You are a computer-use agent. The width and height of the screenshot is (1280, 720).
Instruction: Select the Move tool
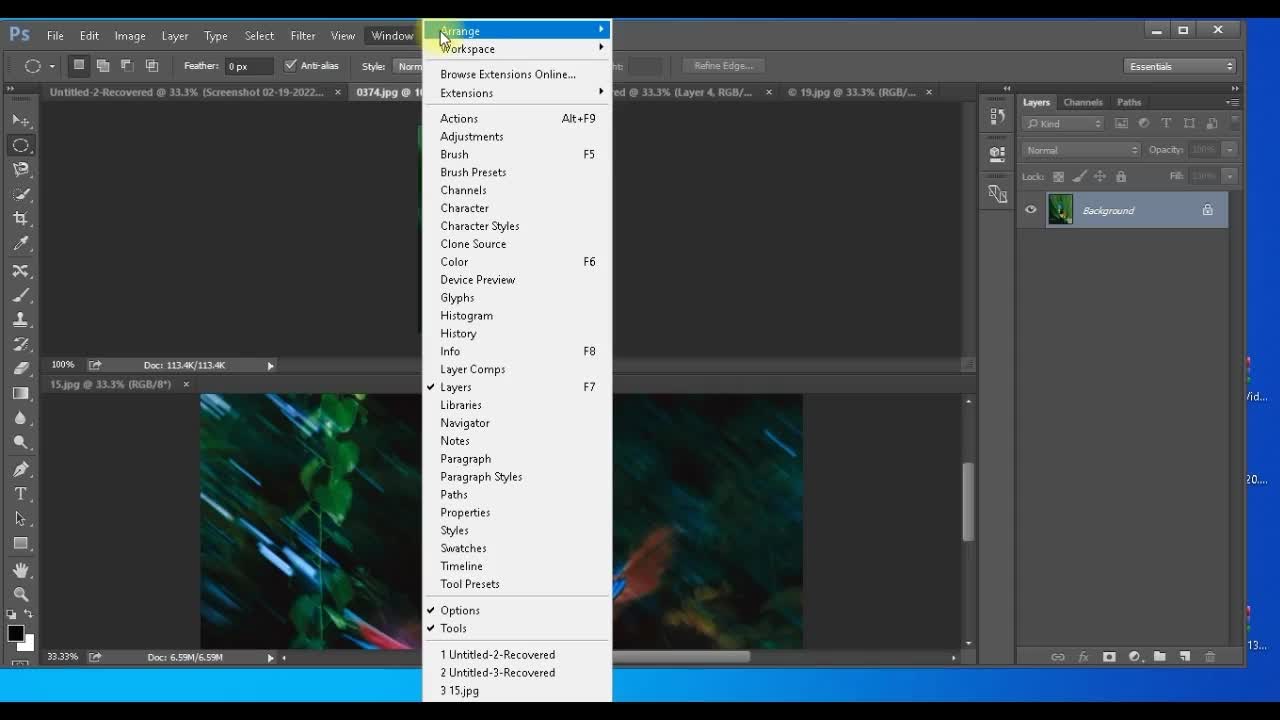pyautogui.click(x=20, y=120)
